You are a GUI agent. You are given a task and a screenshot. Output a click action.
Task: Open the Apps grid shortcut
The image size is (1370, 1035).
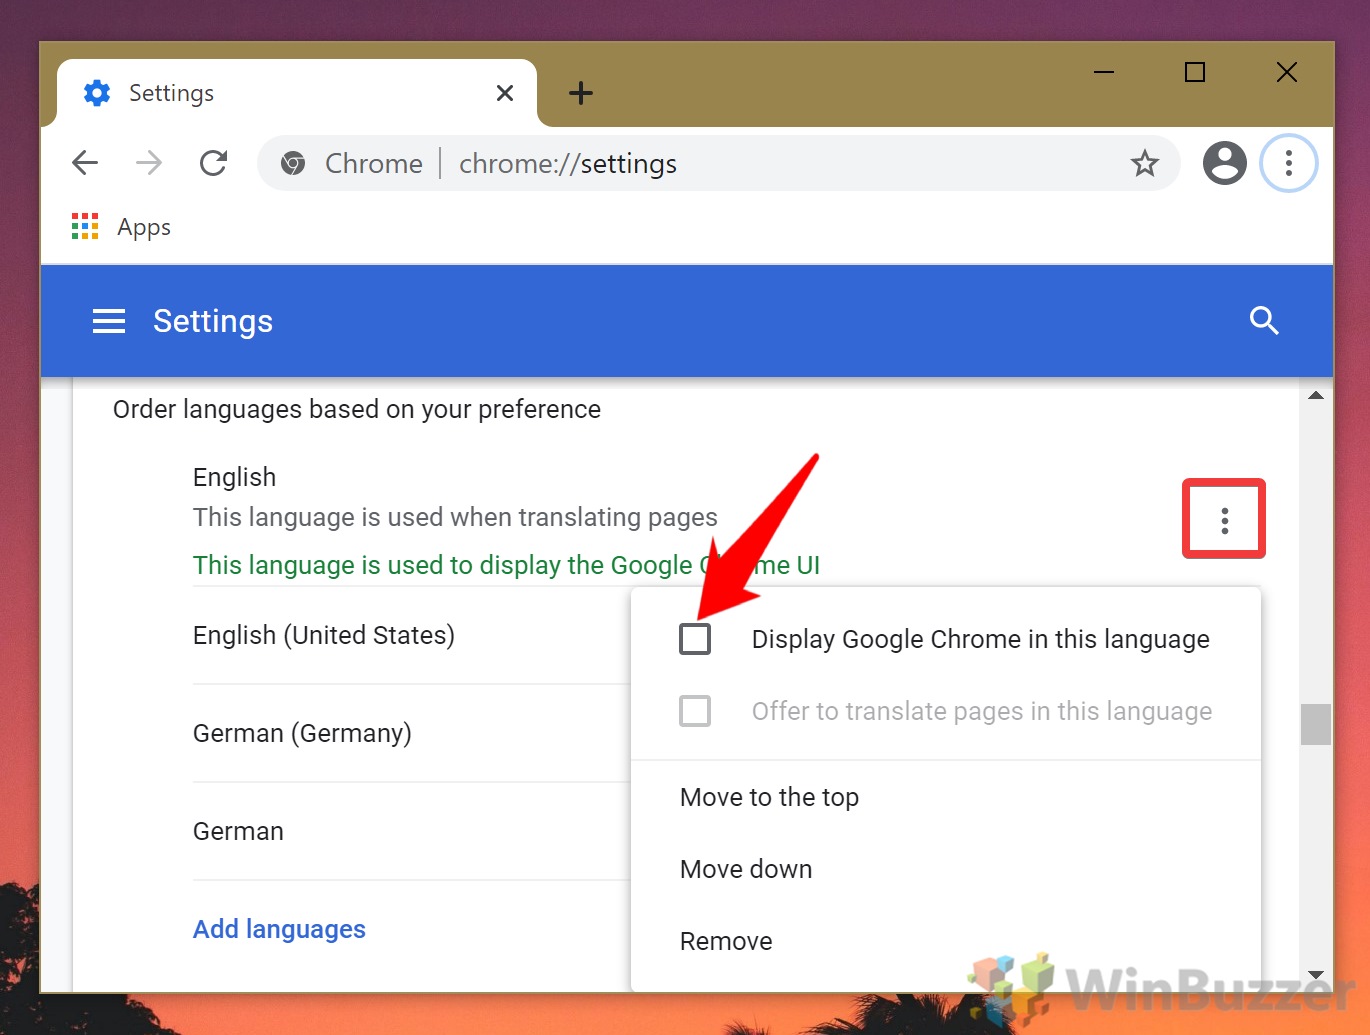tap(121, 227)
